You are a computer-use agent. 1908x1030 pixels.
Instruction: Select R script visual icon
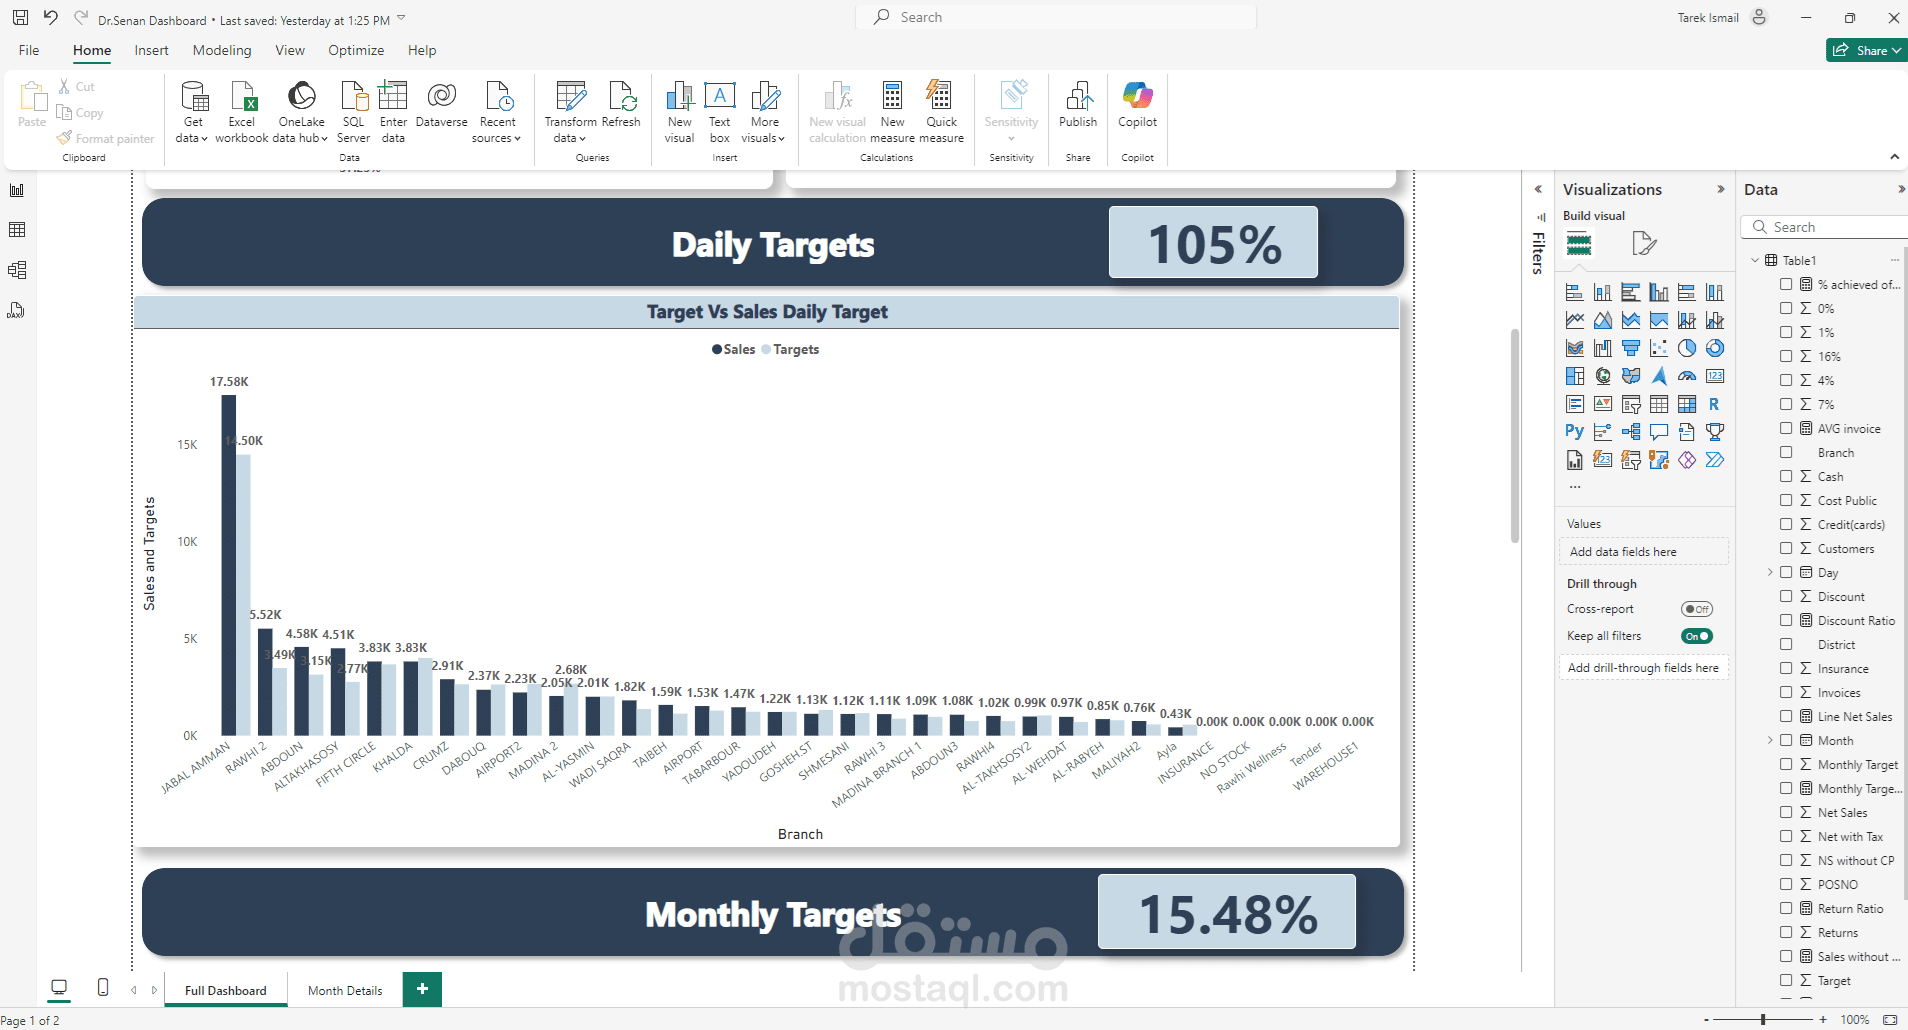pos(1715,404)
